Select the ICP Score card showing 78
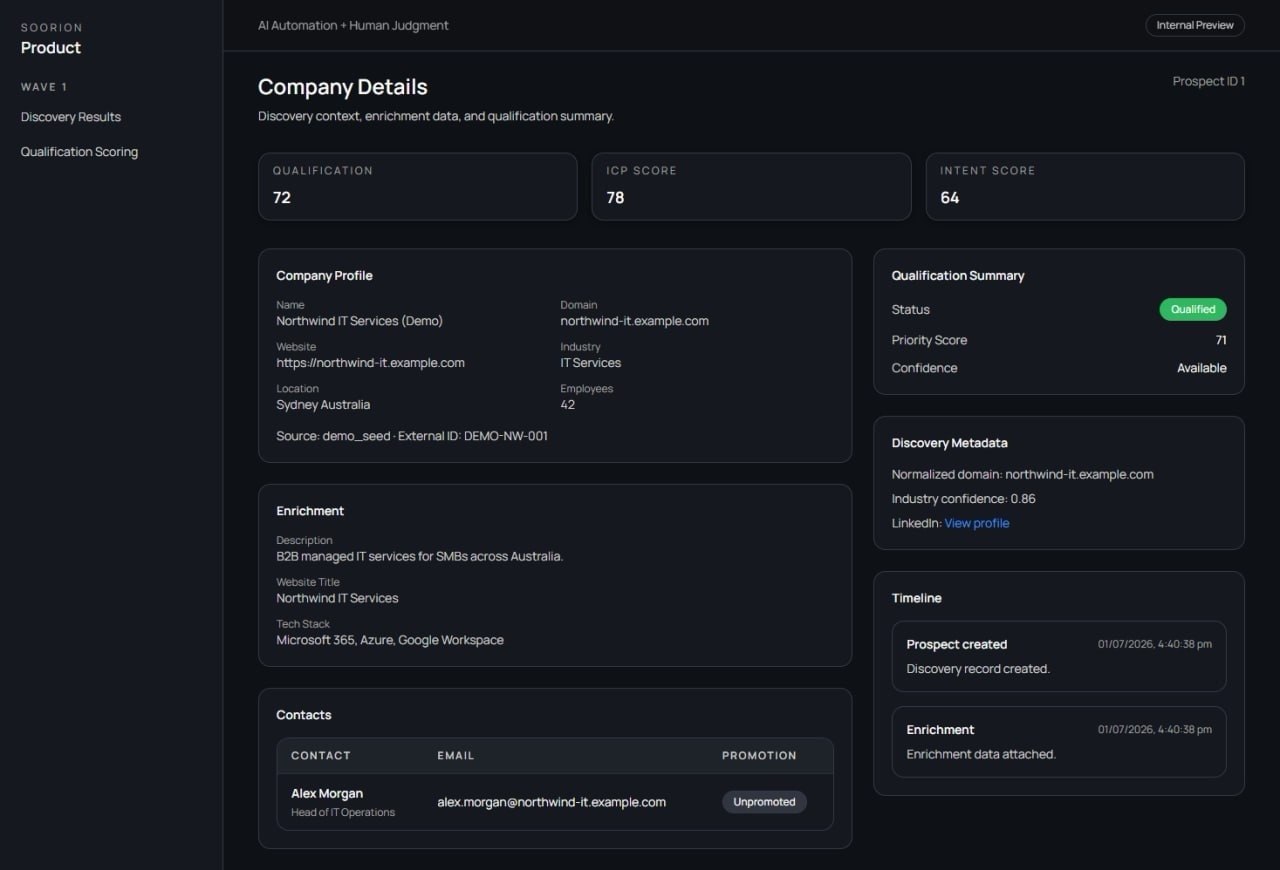 click(x=751, y=186)
